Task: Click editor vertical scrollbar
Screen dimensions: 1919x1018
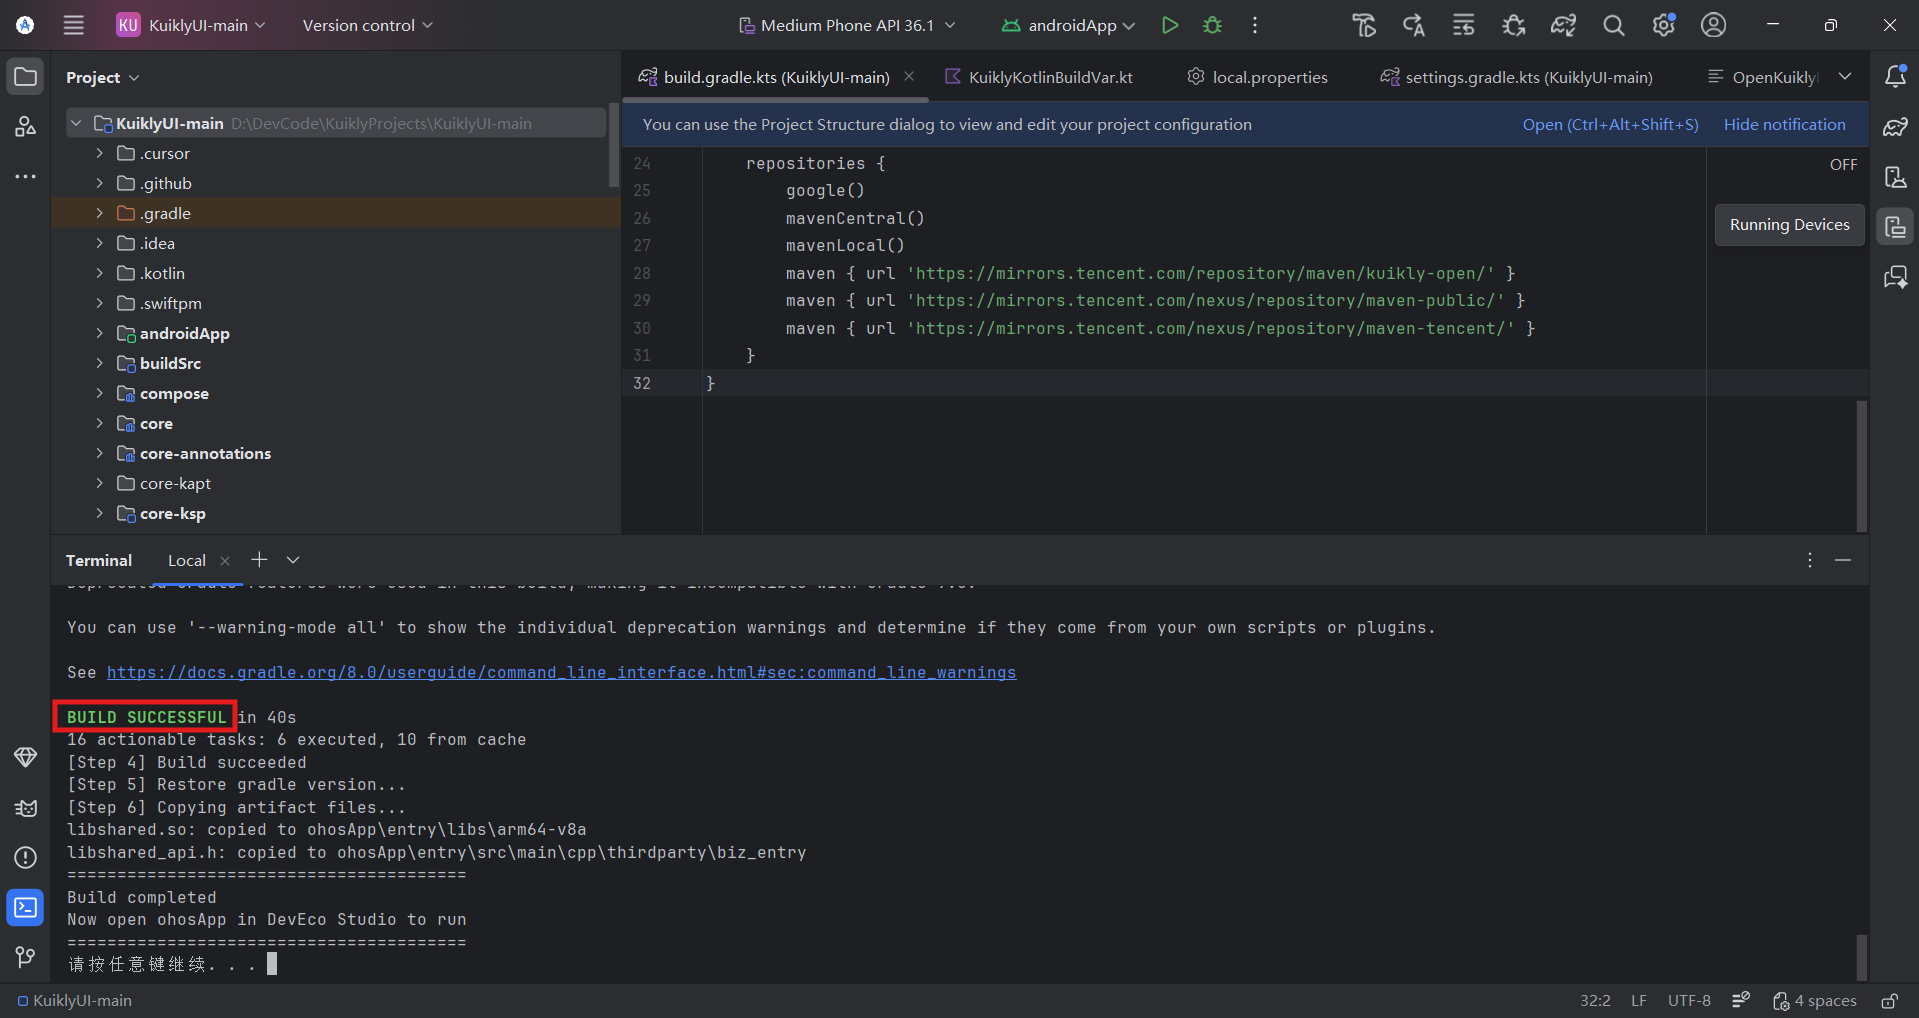Action: click(x=1861, y=466)
